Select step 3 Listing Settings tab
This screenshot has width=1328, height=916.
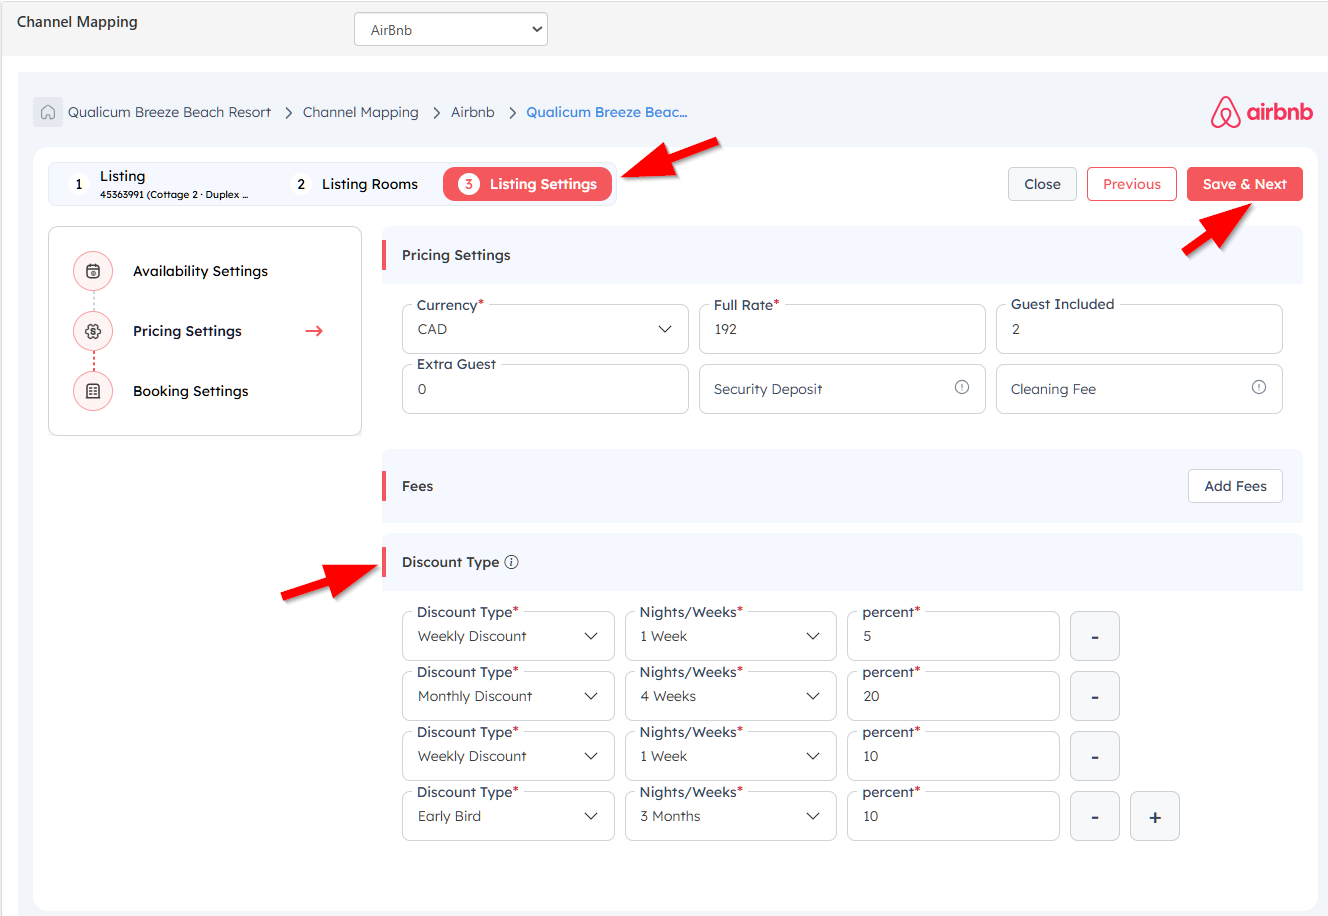click(527, 184)
